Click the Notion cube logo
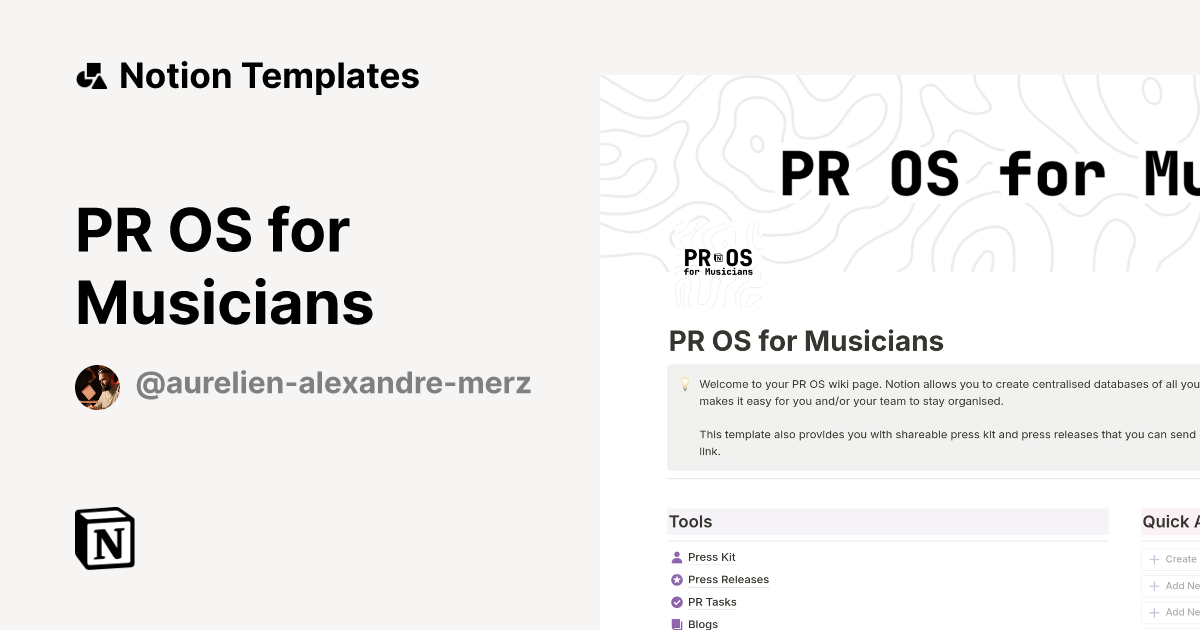Screen dimensions: 1200x630 (x=105, y=538)
